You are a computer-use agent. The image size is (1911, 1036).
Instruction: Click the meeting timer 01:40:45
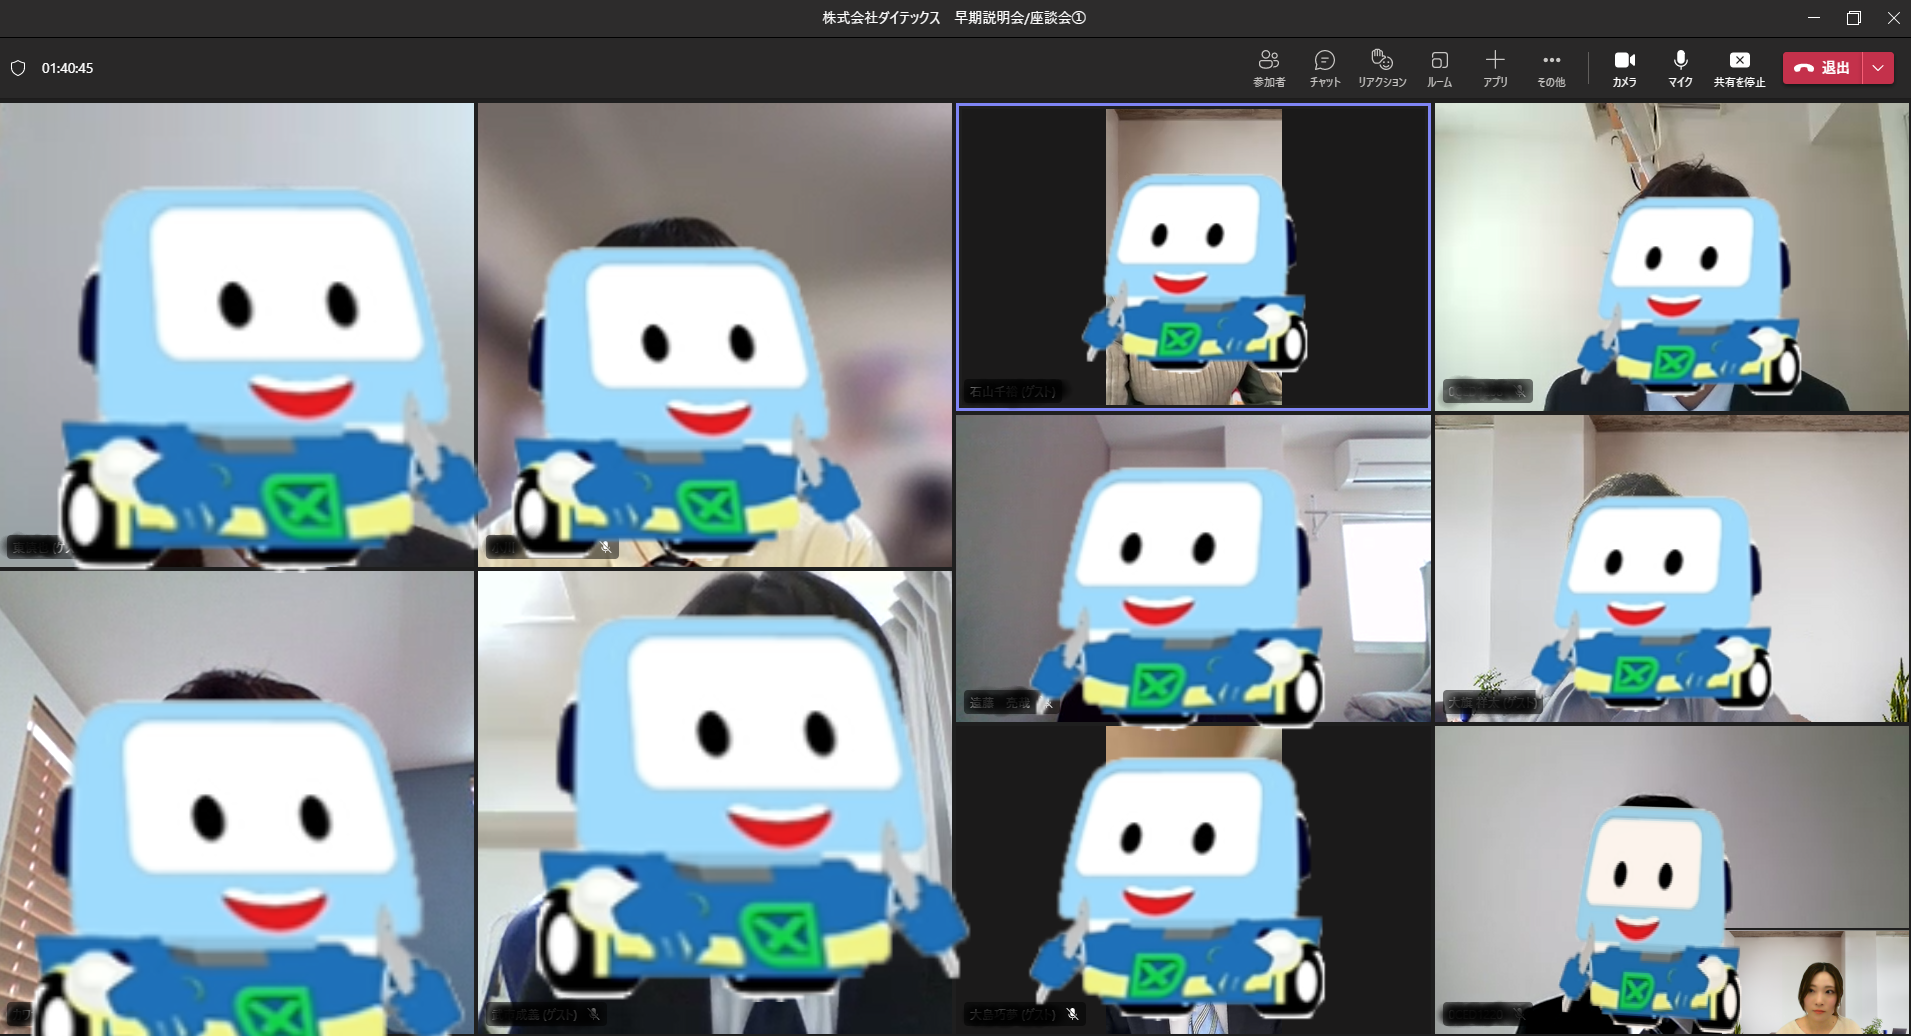click(x=67, y=68)
